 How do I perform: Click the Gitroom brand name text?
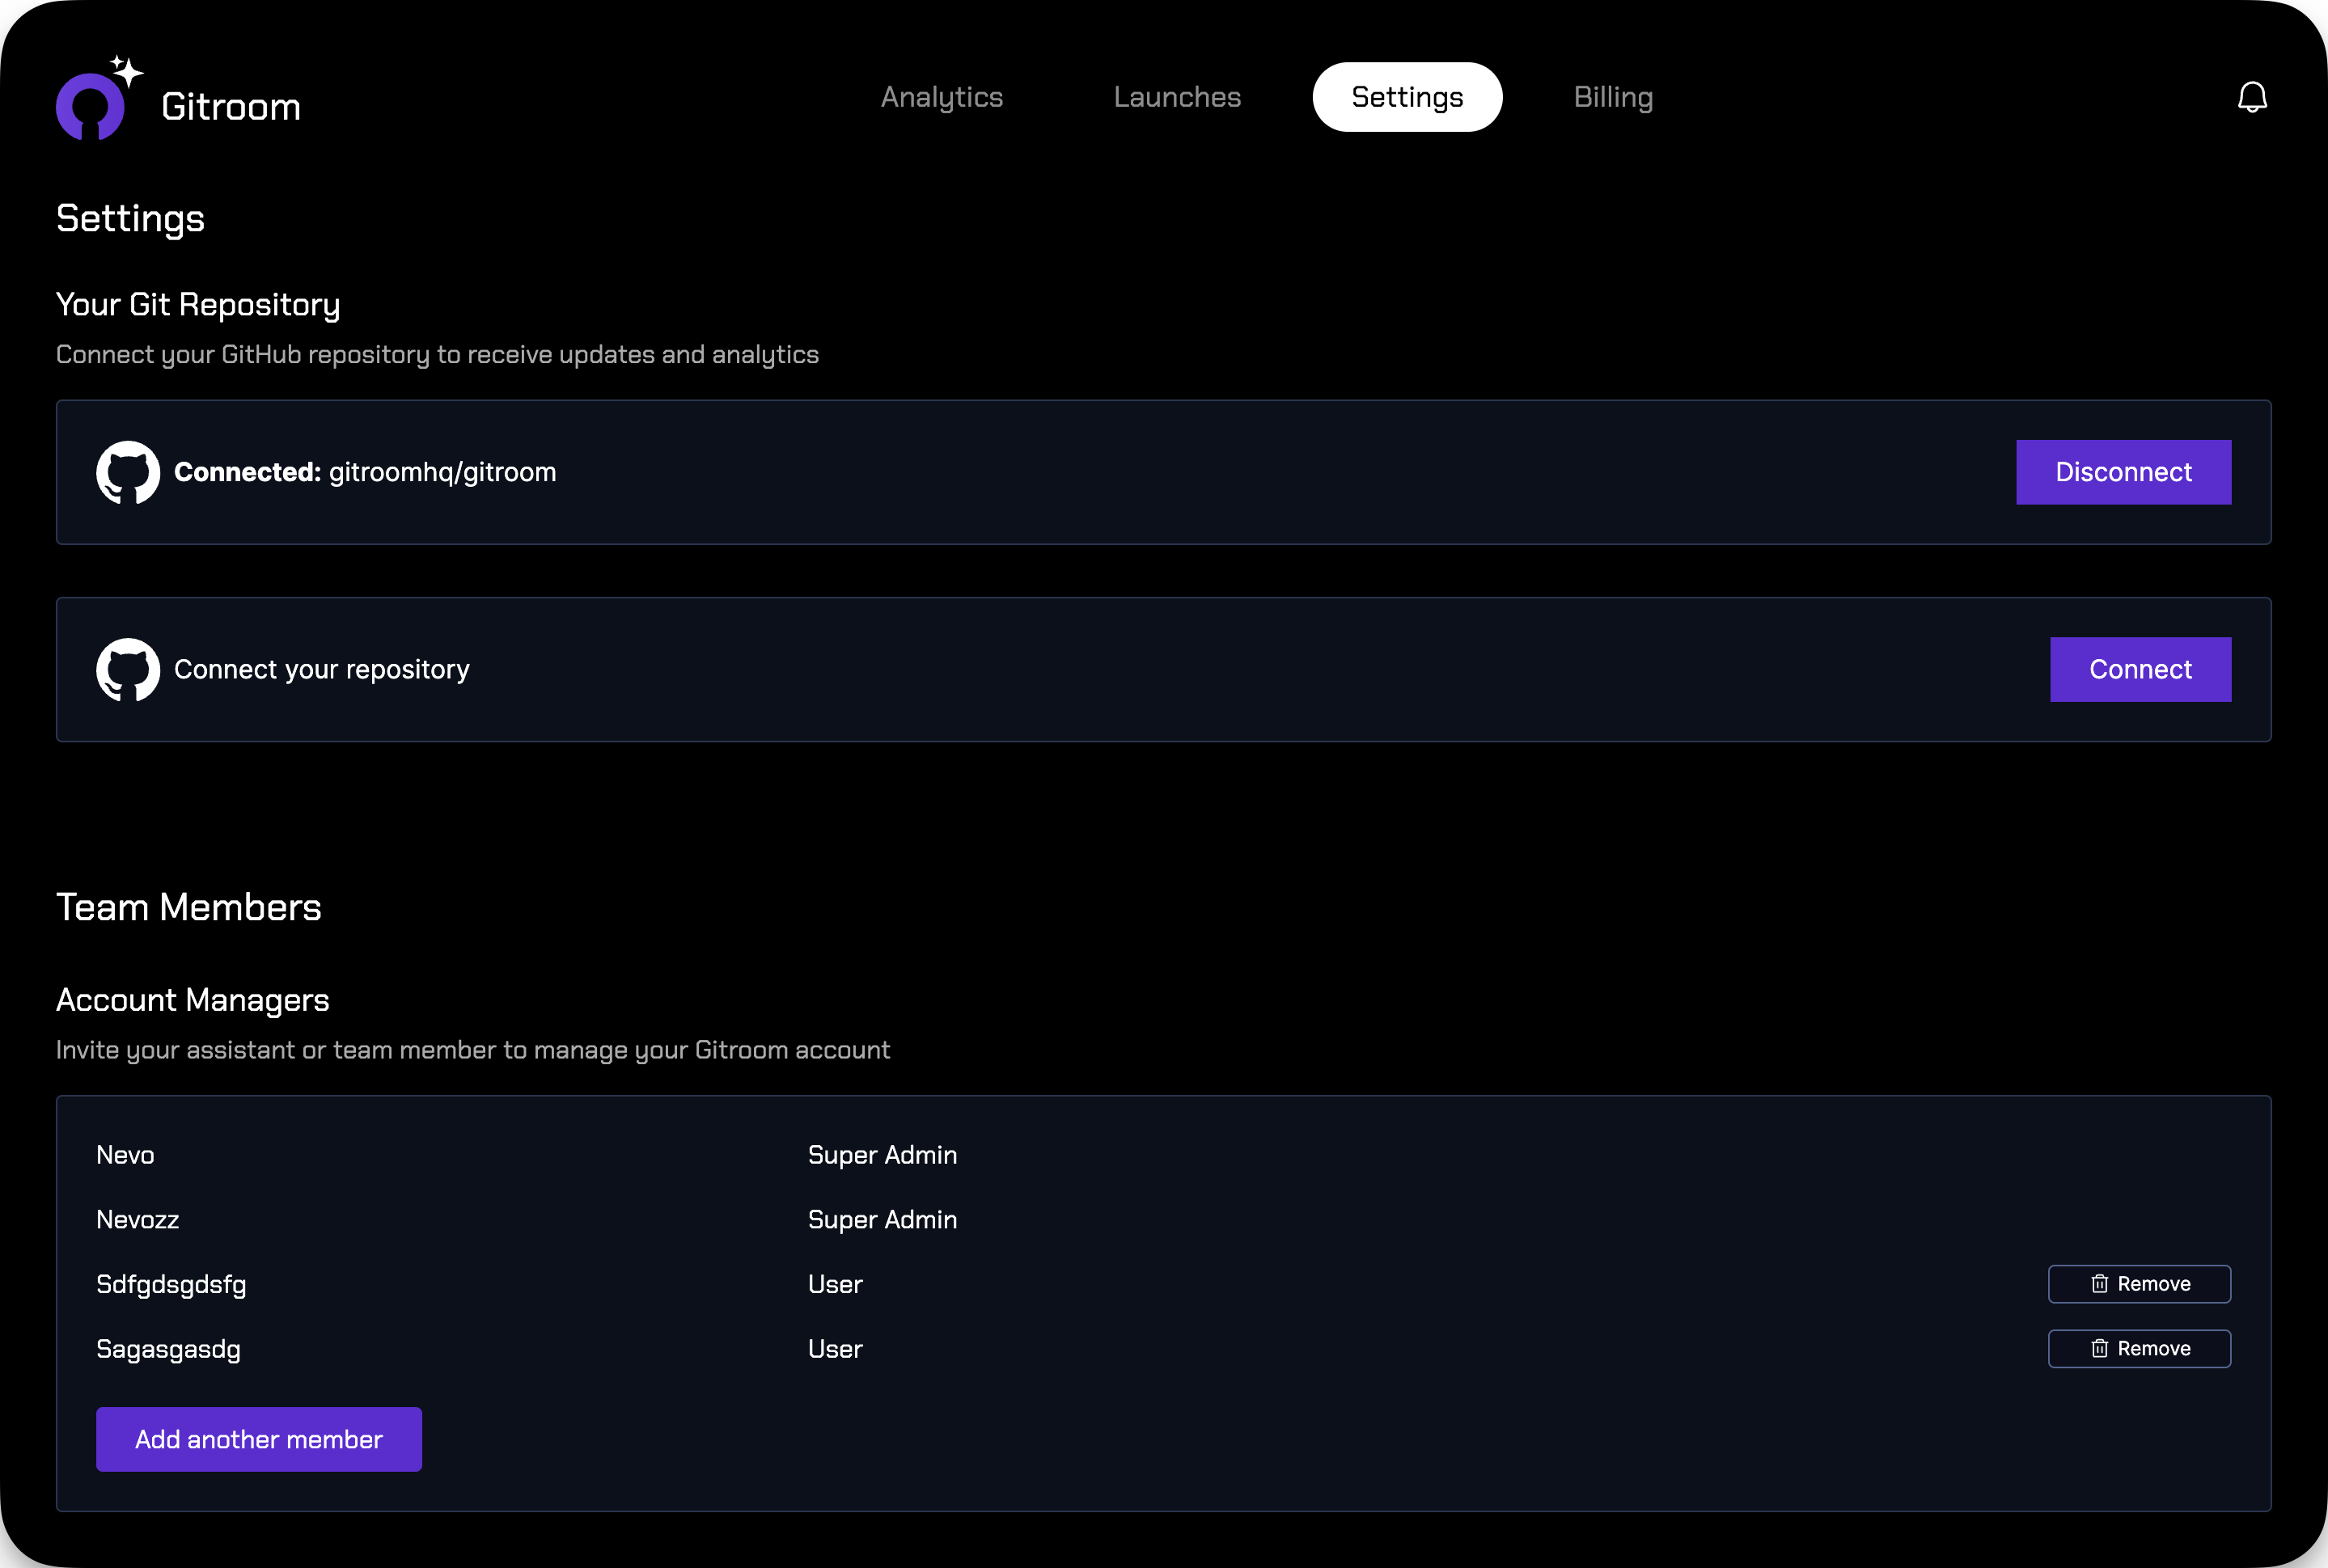[x=231, y=107]
